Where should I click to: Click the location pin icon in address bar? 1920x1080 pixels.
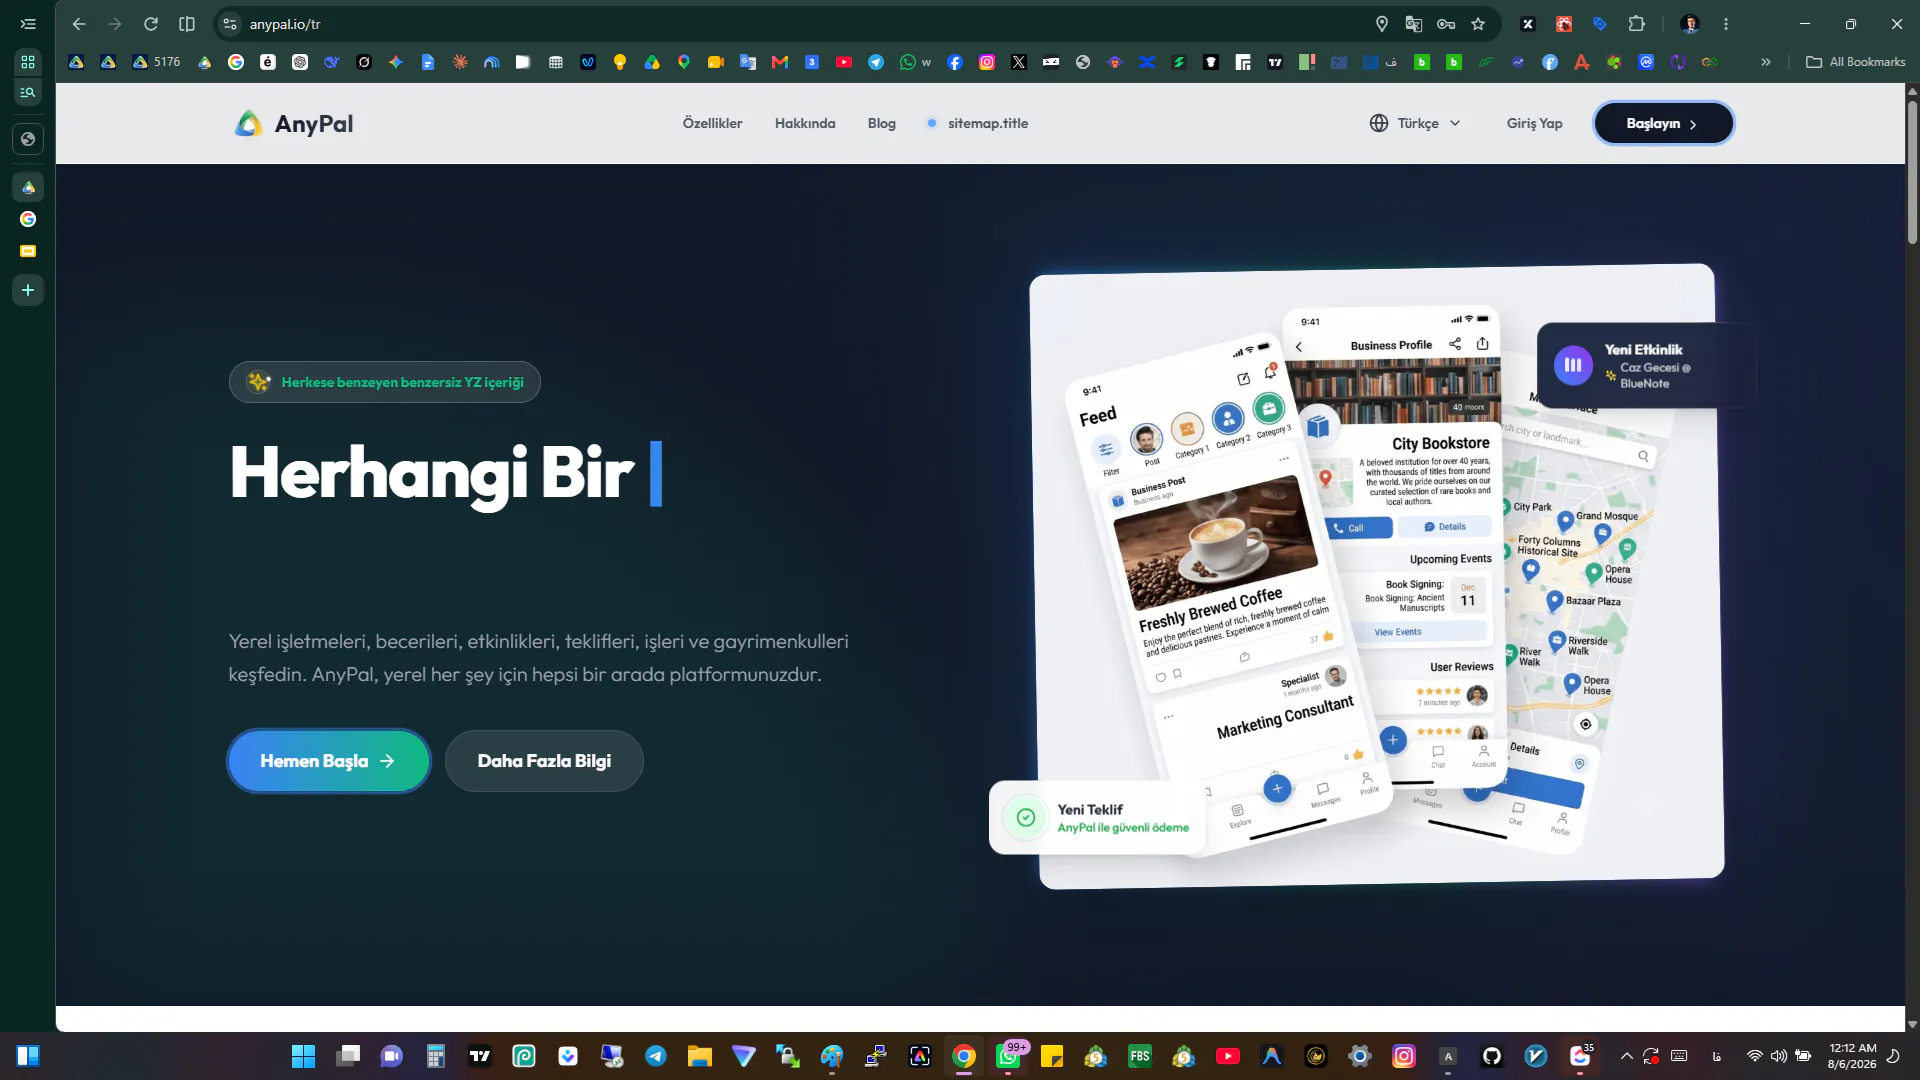point(1382,24)
